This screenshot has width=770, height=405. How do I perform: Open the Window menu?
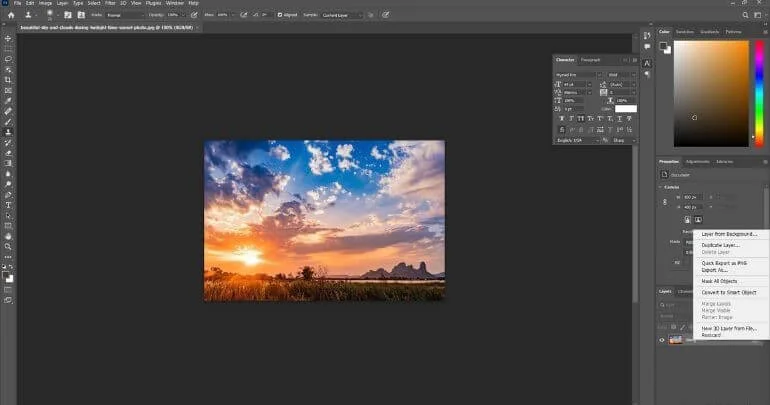(x=175, y=3)
